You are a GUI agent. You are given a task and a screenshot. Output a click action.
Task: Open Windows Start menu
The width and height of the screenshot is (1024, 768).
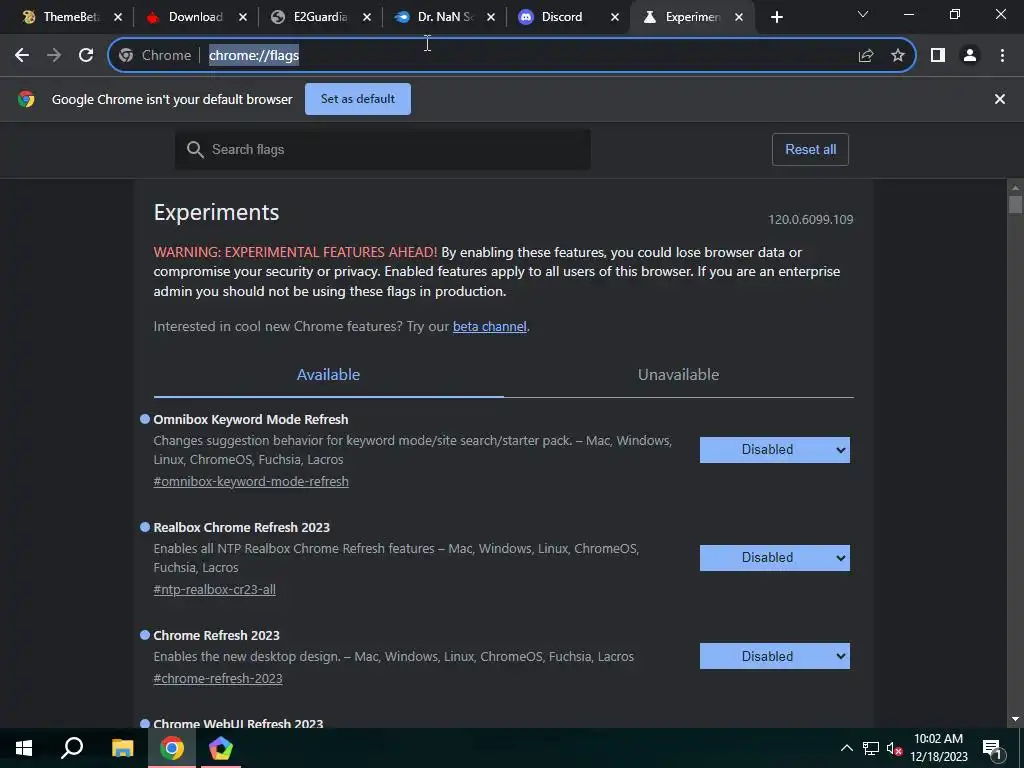pyautogui.click(x=24, y=748)
